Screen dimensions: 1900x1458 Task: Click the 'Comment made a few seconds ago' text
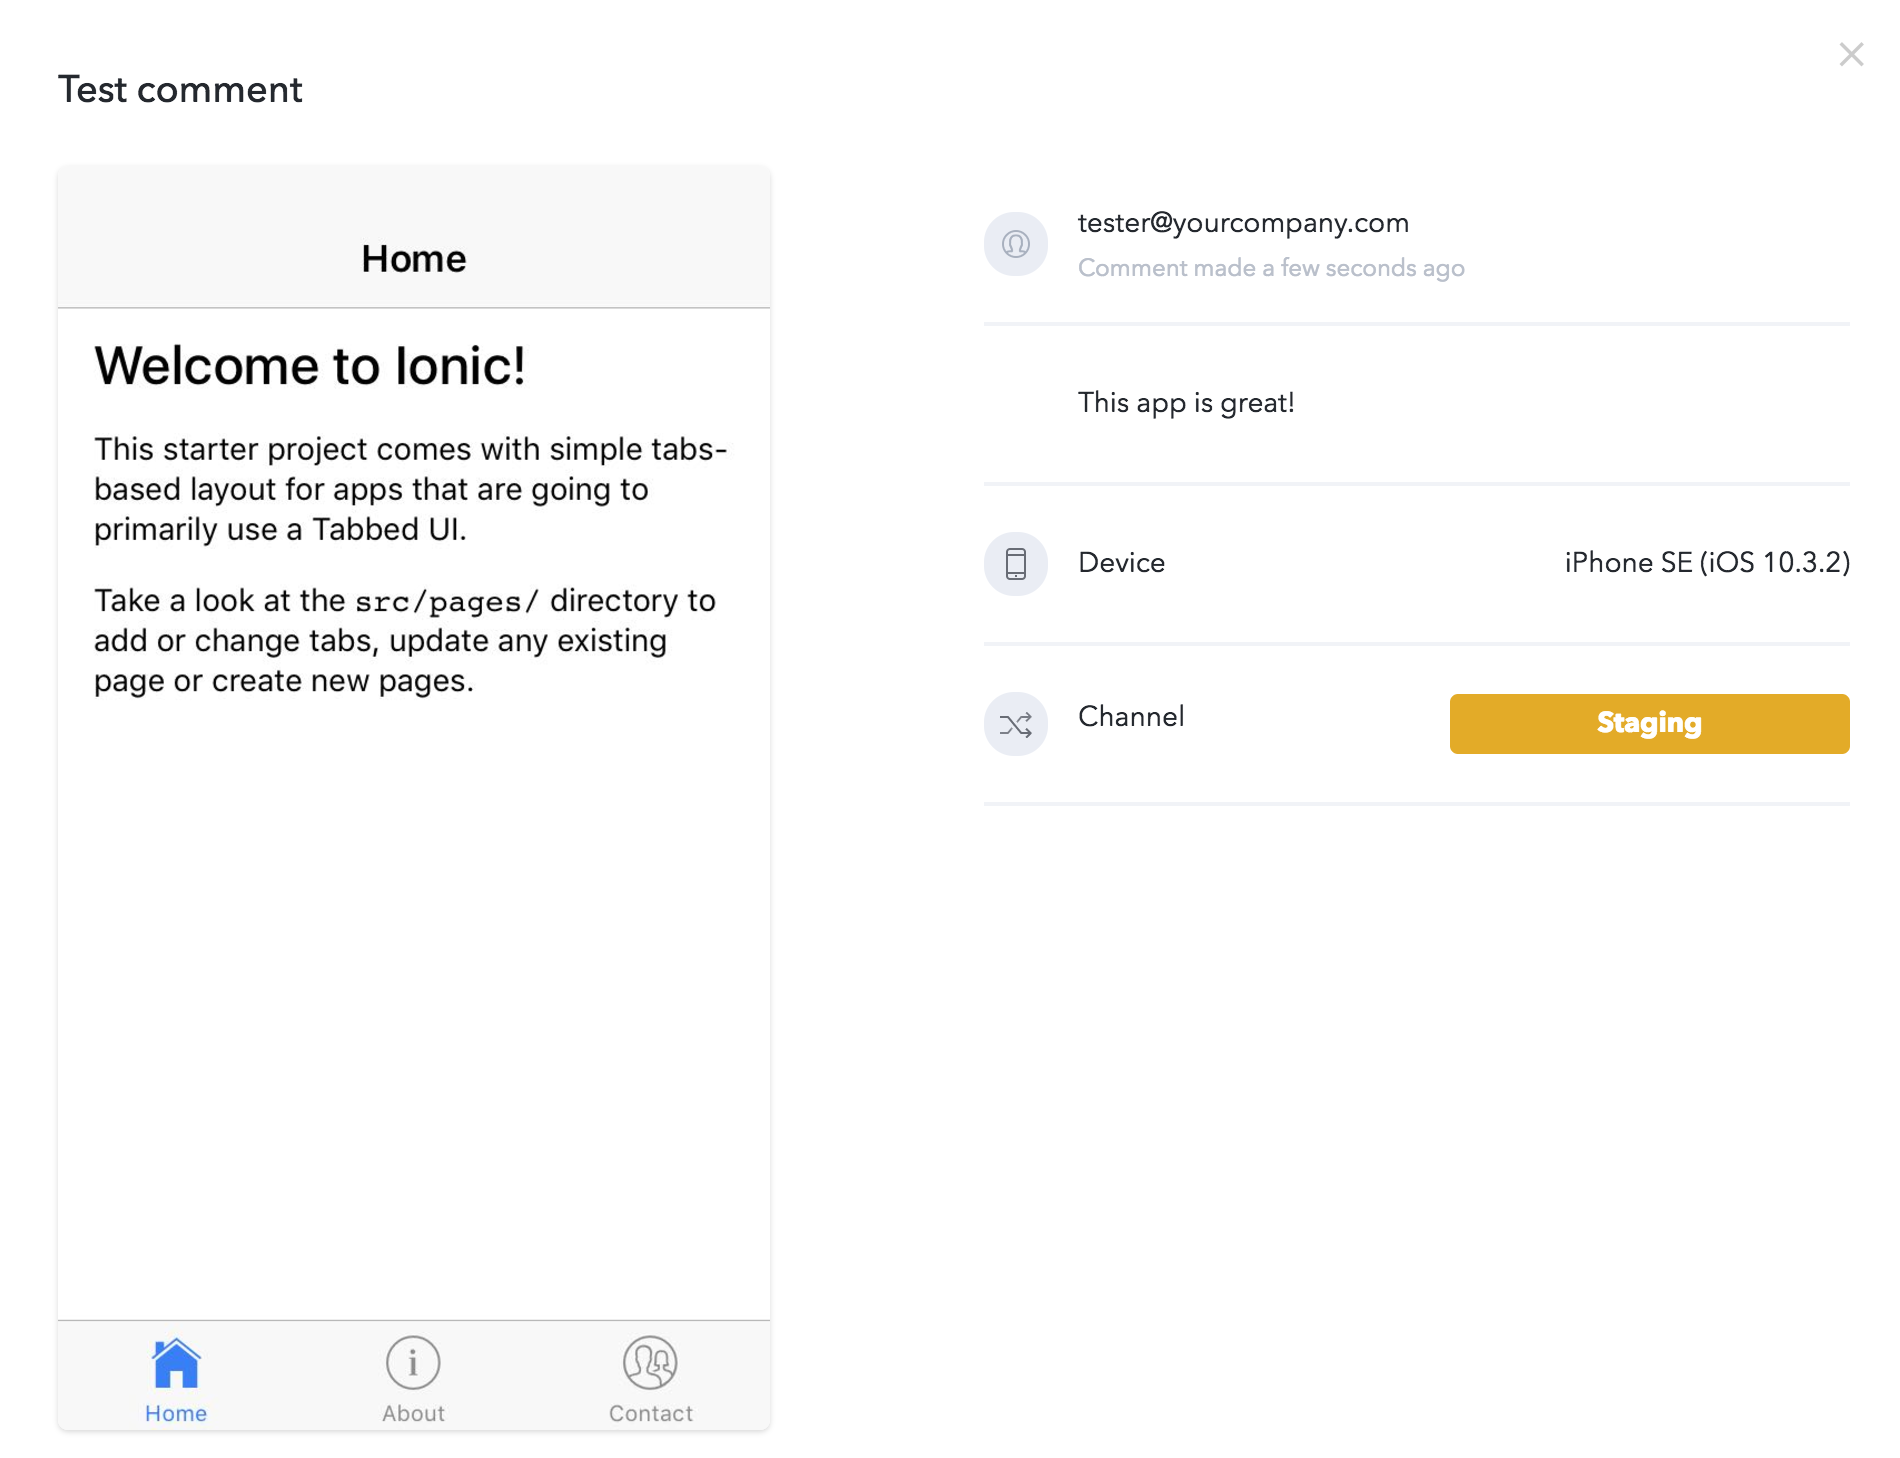[1271, 268]
